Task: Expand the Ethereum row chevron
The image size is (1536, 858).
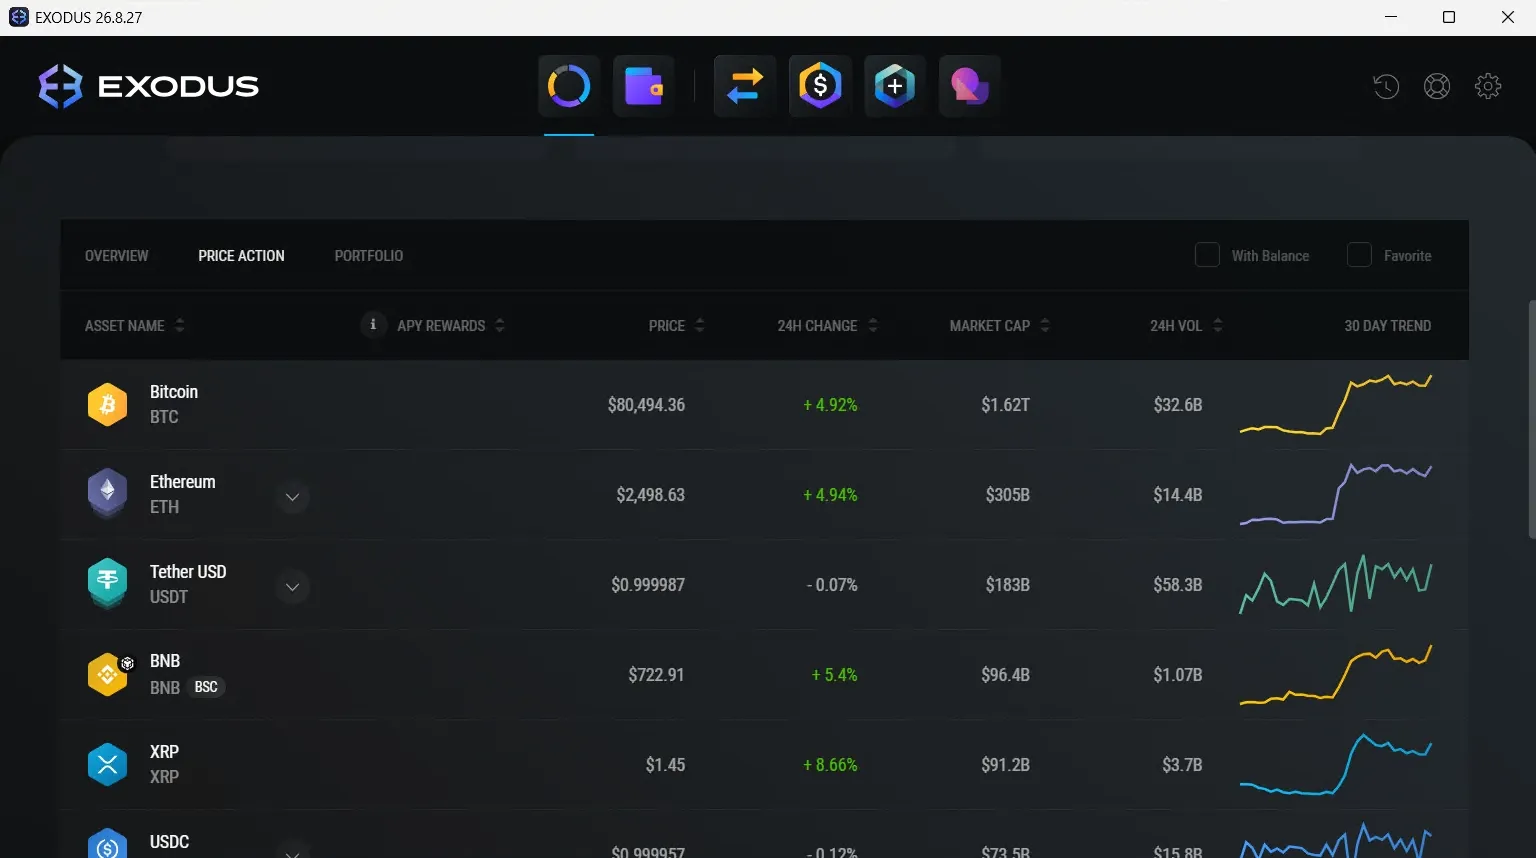Action: [x=292, y=497]
